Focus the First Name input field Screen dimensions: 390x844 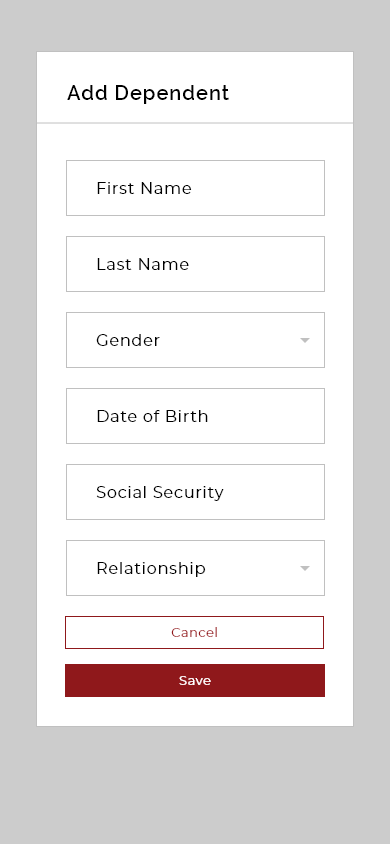pyautogui.click(x=195, y=188)
